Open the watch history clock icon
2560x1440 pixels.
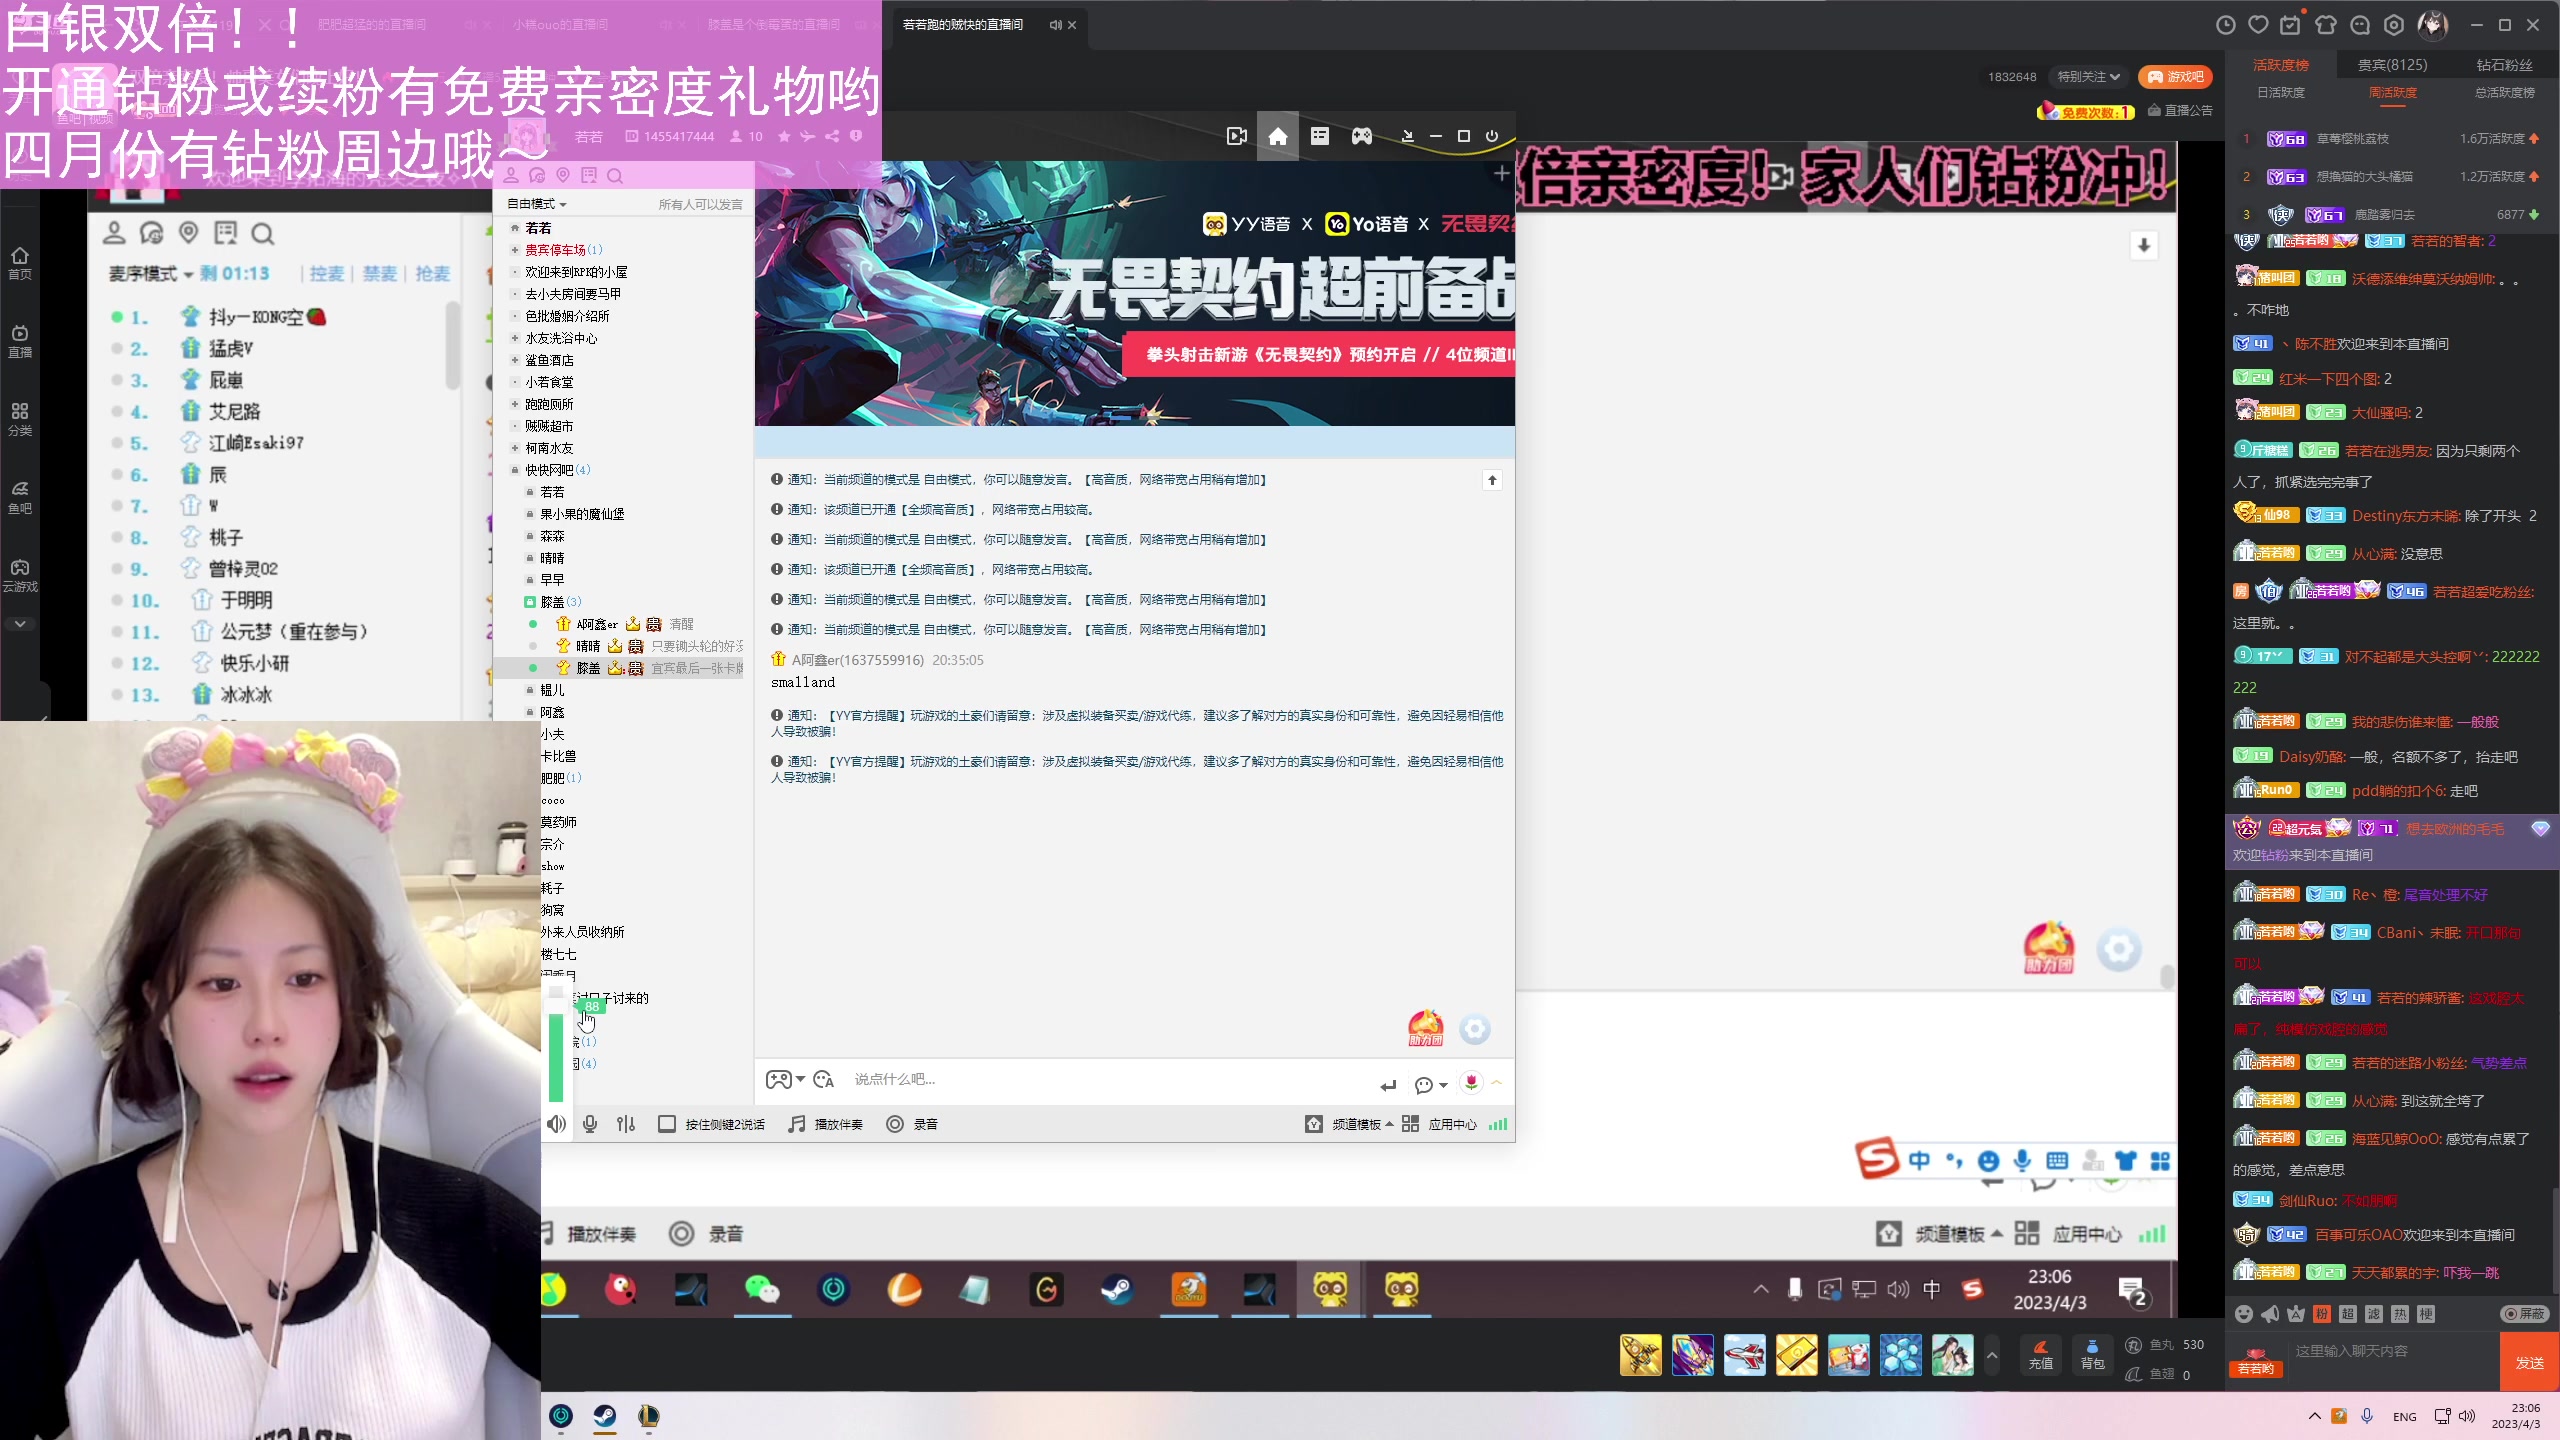tap(2225, 25)
